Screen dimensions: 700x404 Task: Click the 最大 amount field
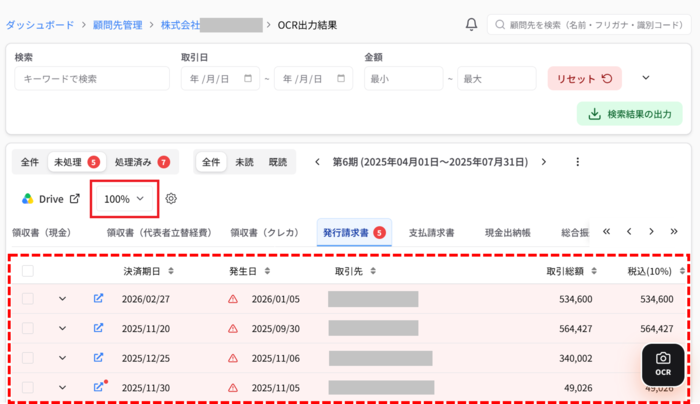tap(496, 79)
